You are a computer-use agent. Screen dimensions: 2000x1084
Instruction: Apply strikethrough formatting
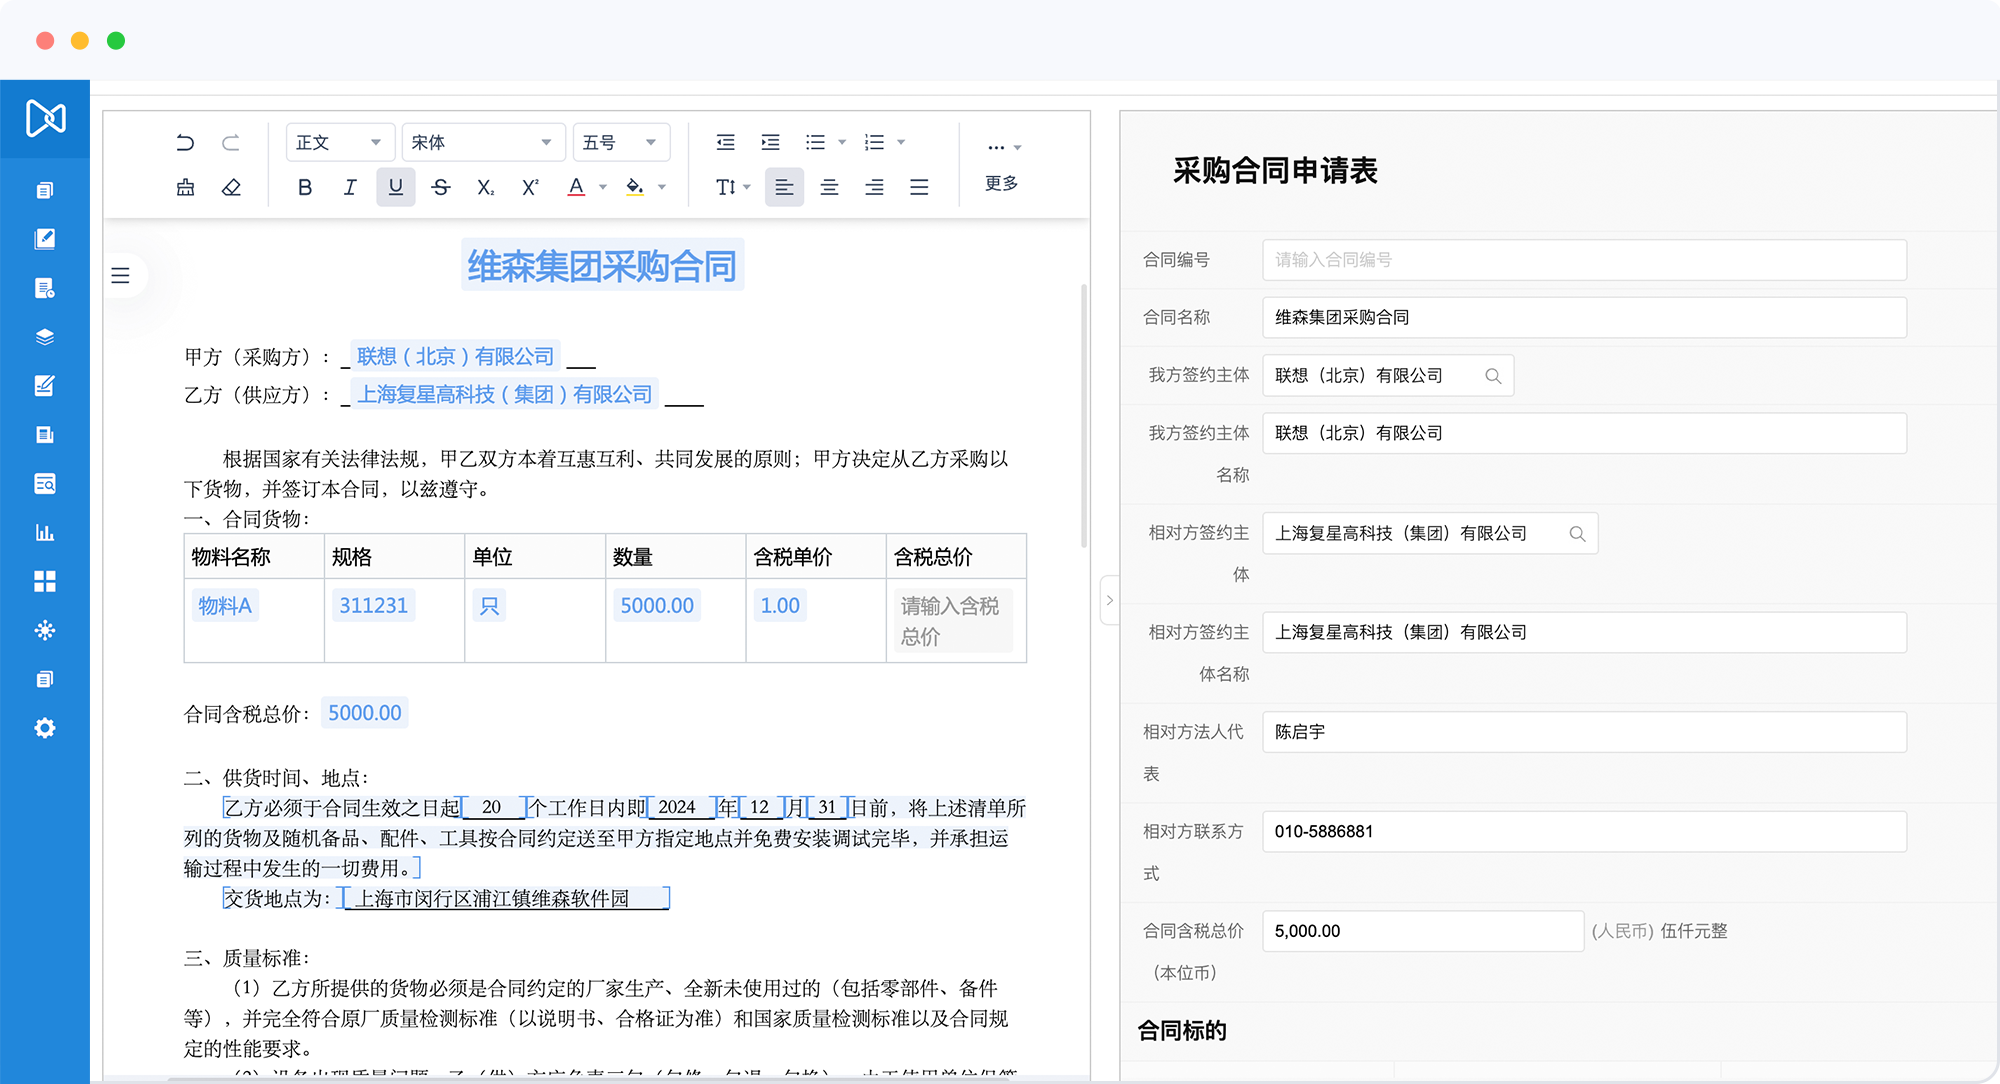pos(441,187)
